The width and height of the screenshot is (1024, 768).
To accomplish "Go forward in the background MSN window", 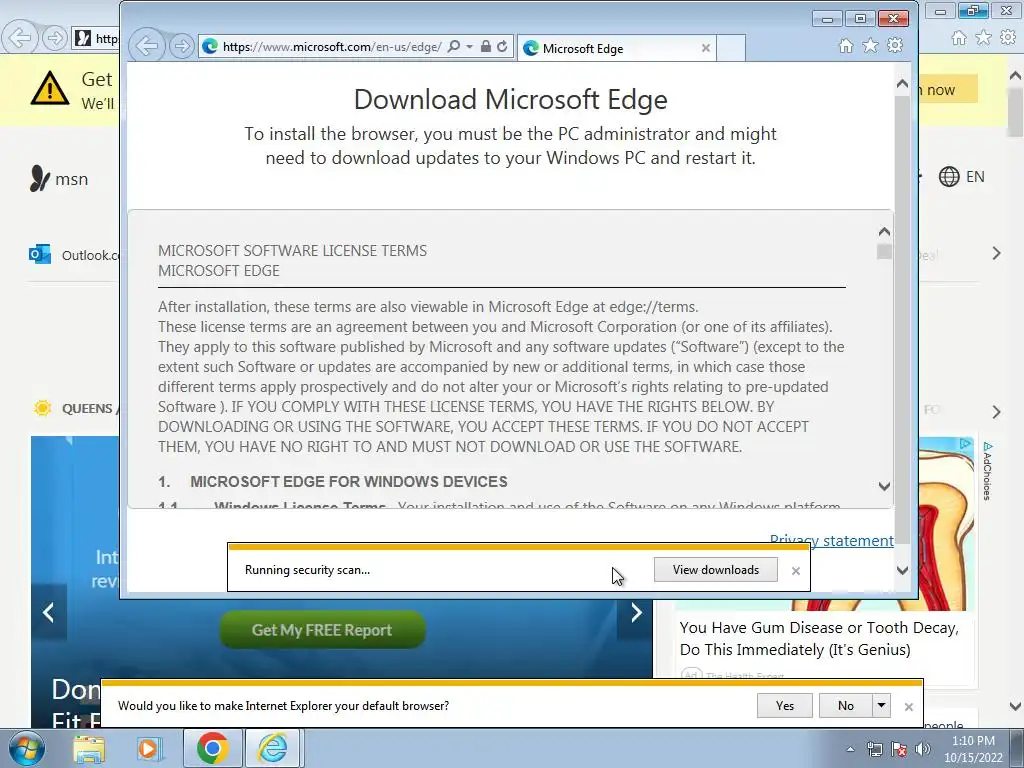I will pyautogui.click(x=55, y=37).
